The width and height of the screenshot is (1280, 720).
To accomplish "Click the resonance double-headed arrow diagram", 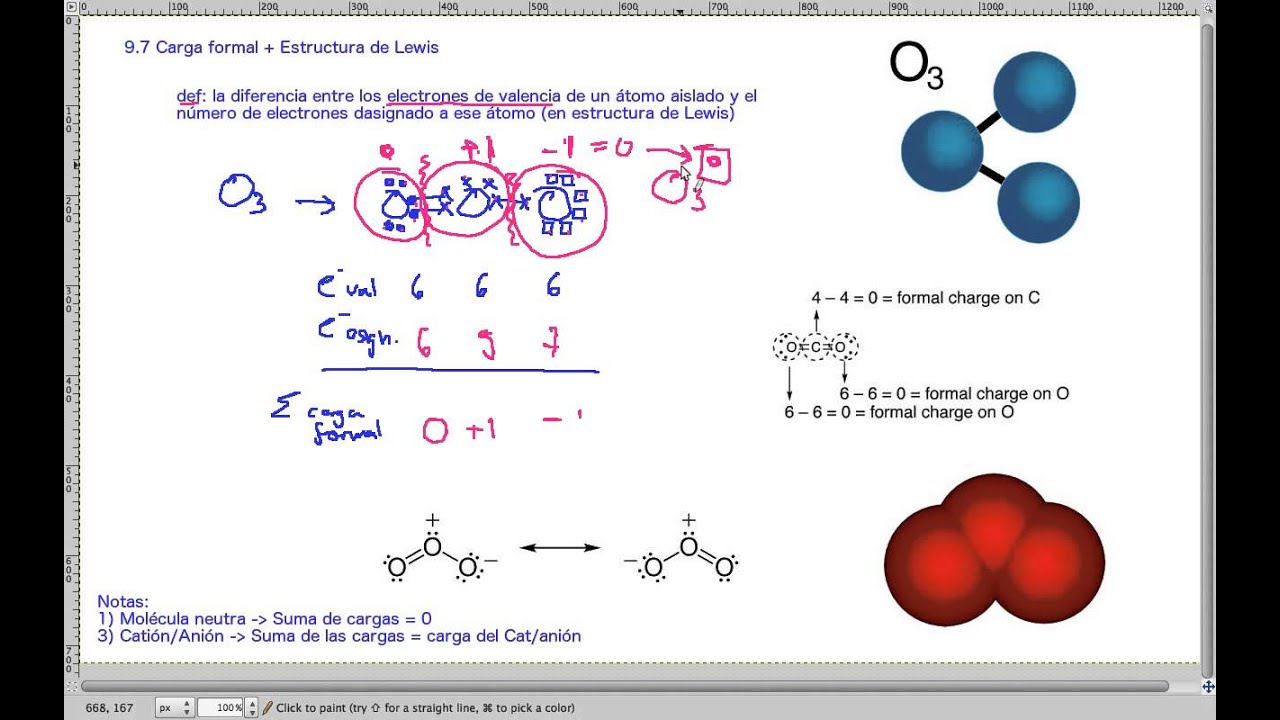I will (x=560, y=548).
